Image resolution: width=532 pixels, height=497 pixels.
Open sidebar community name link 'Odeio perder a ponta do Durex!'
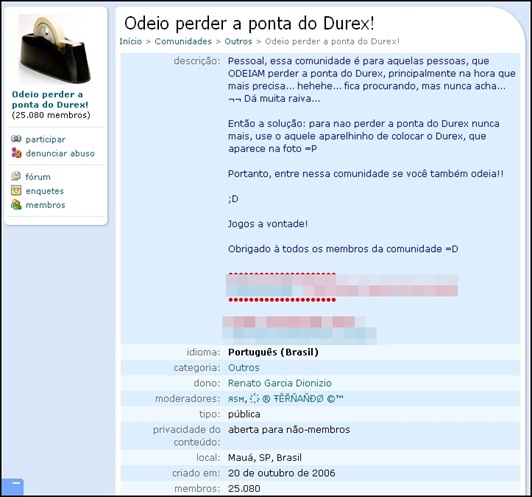point(50,99)
